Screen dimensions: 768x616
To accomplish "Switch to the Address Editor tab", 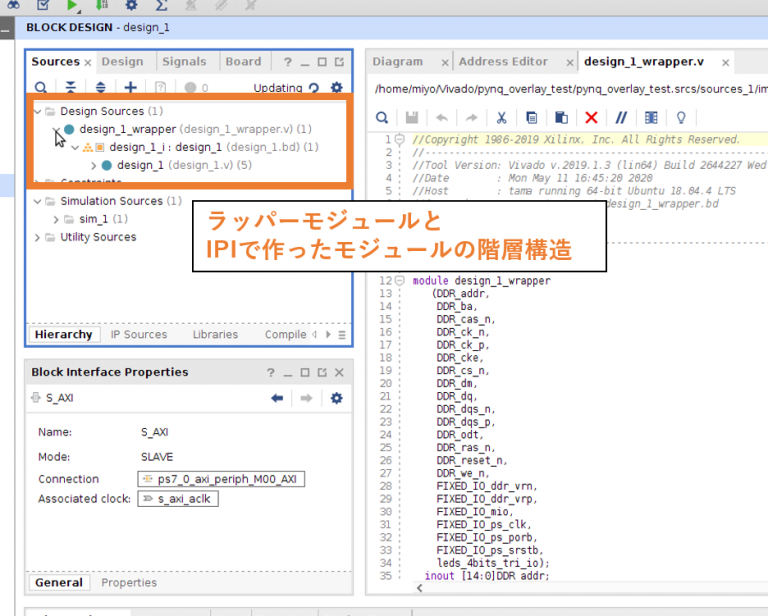I will [x=503, y=61].
